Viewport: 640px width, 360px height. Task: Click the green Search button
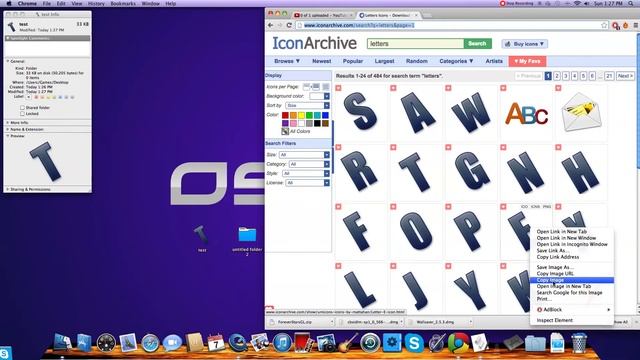(x=477, y=43)
